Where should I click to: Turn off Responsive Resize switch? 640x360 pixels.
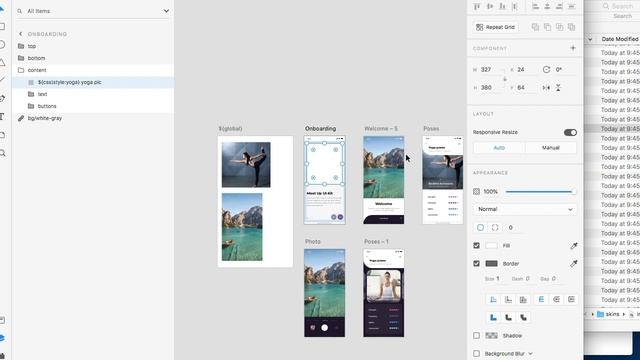point(570,132)
